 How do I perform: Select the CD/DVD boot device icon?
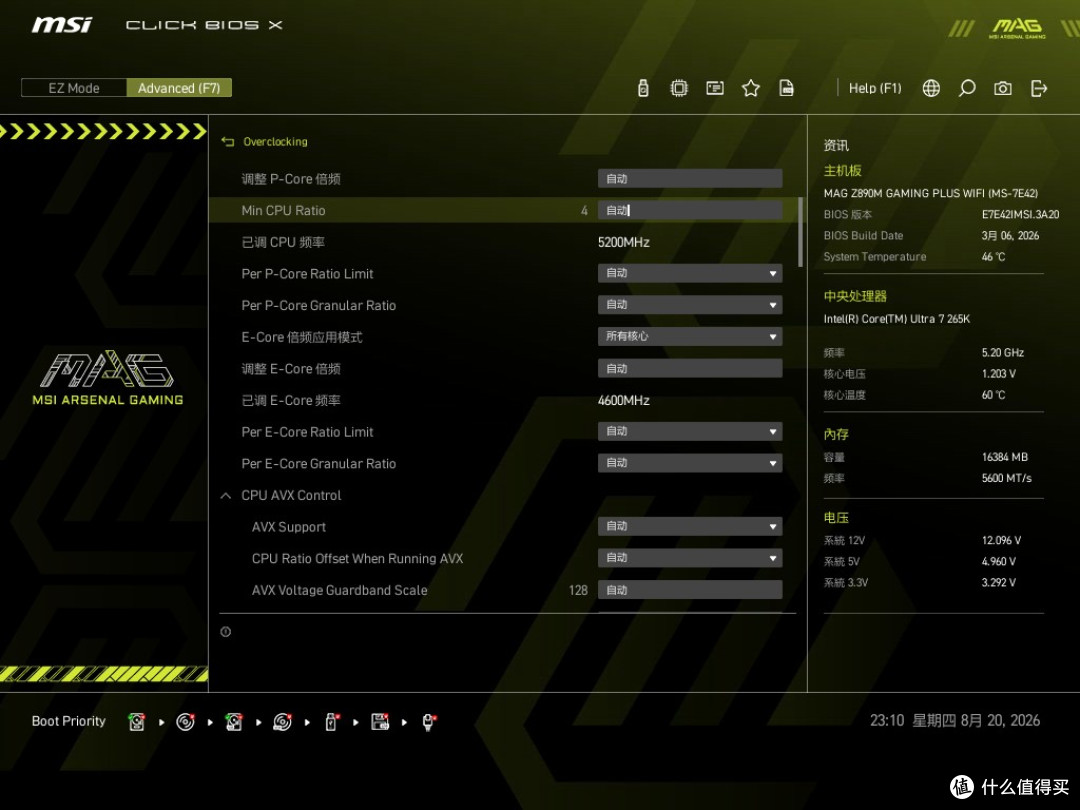pos(185,722)
